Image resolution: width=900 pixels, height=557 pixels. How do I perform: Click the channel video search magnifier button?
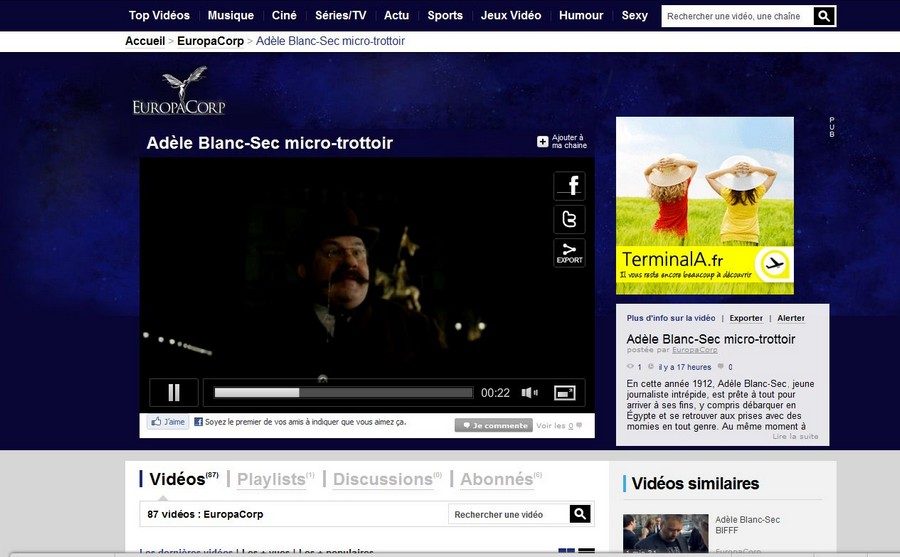click(580, 514)
